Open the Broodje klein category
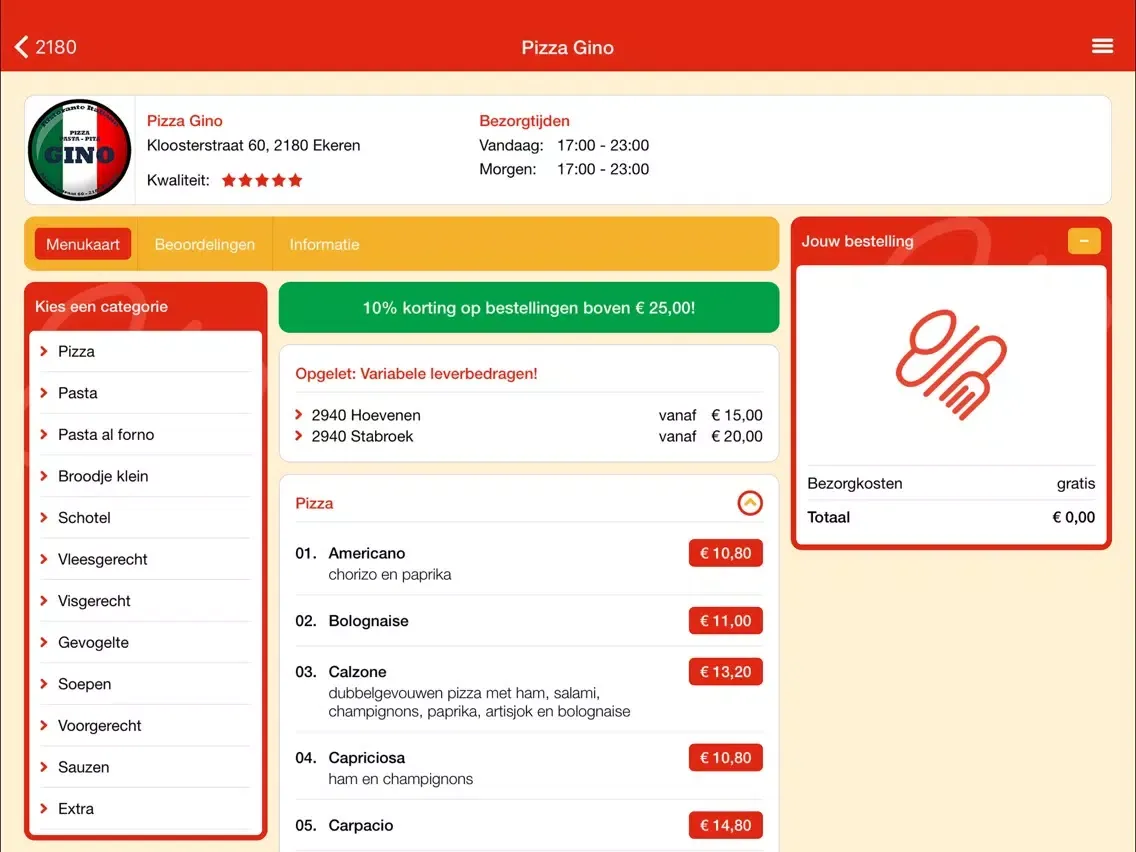1136x852 pixels. coord(145,476)
